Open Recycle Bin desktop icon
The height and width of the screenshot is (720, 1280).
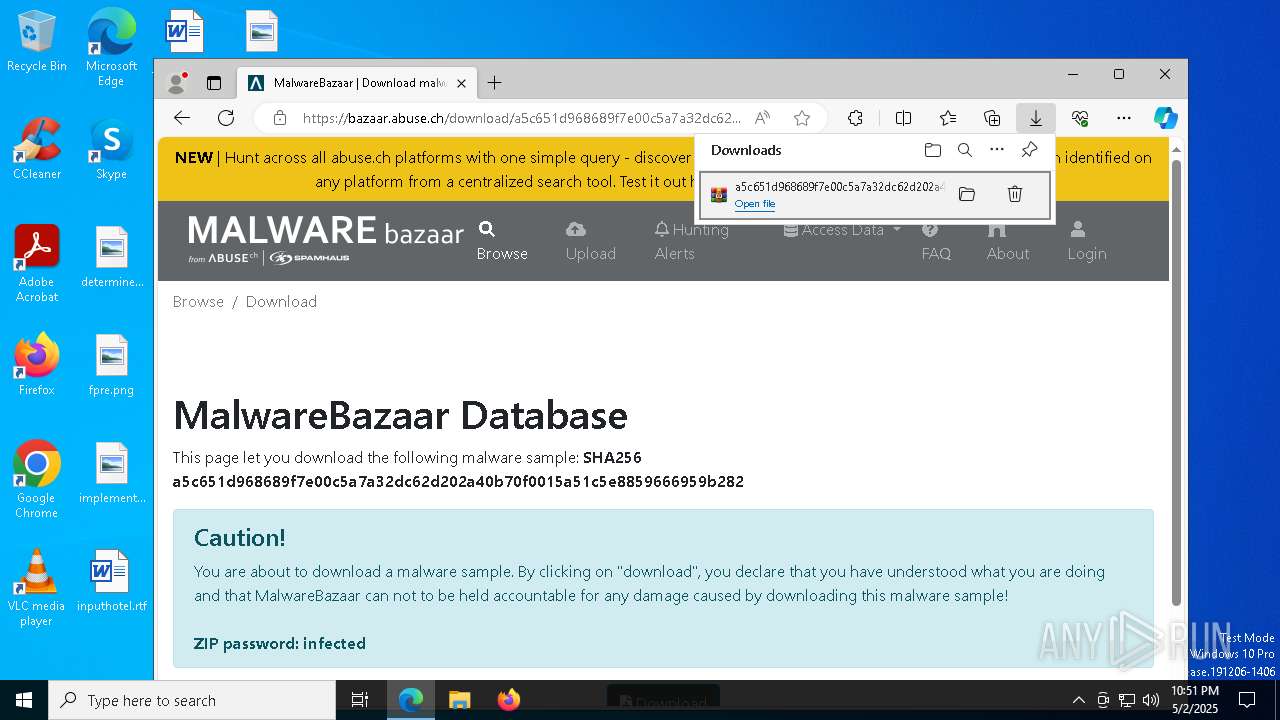pyautogui.click(x=37, y=42)
